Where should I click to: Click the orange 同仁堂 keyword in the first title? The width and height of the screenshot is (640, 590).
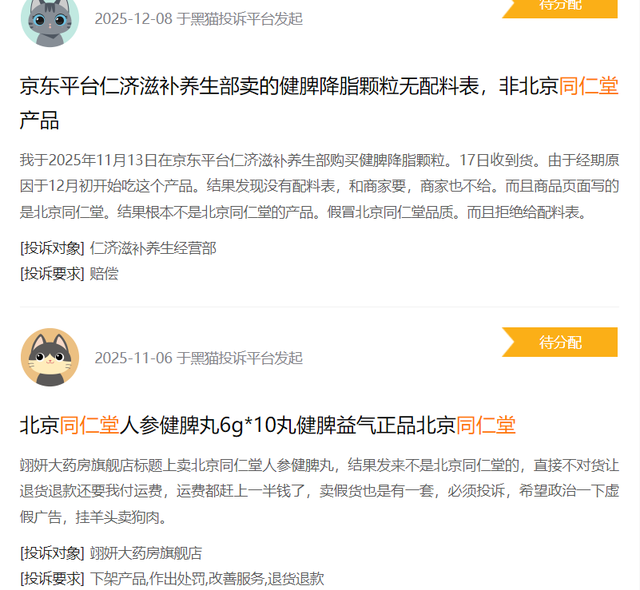pos(589,86)
